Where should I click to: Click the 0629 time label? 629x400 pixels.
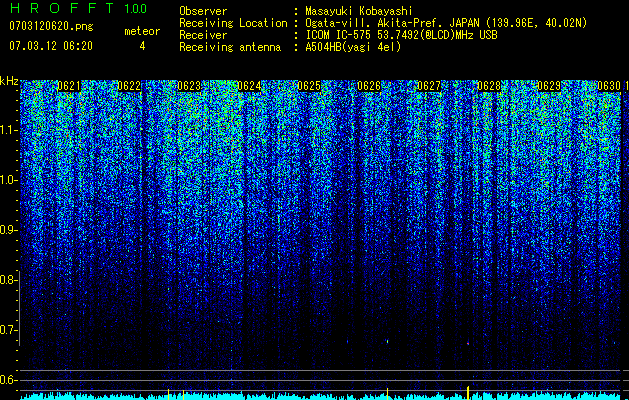click(549, 86)
